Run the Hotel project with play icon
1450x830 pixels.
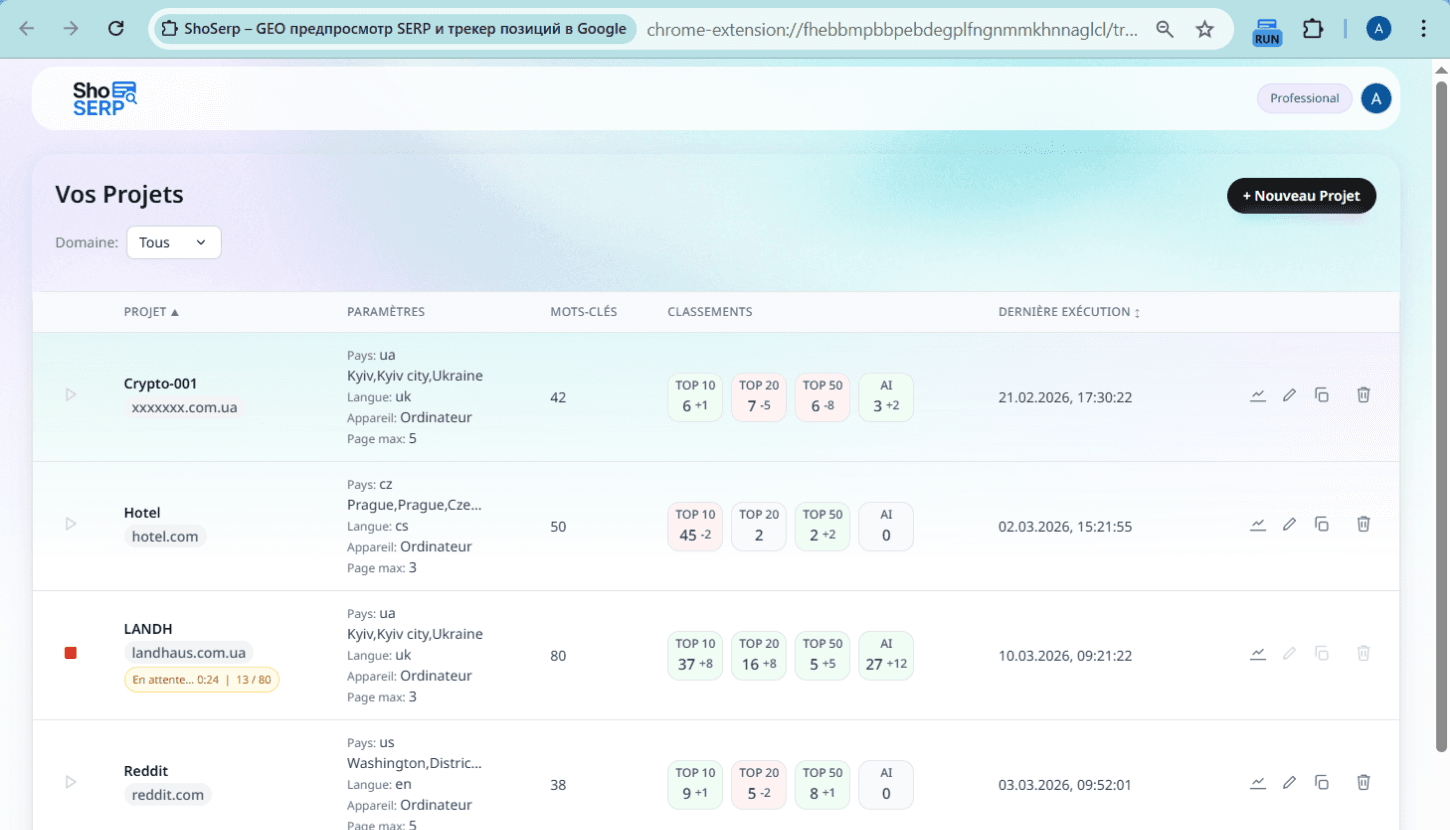pos(71,524)
